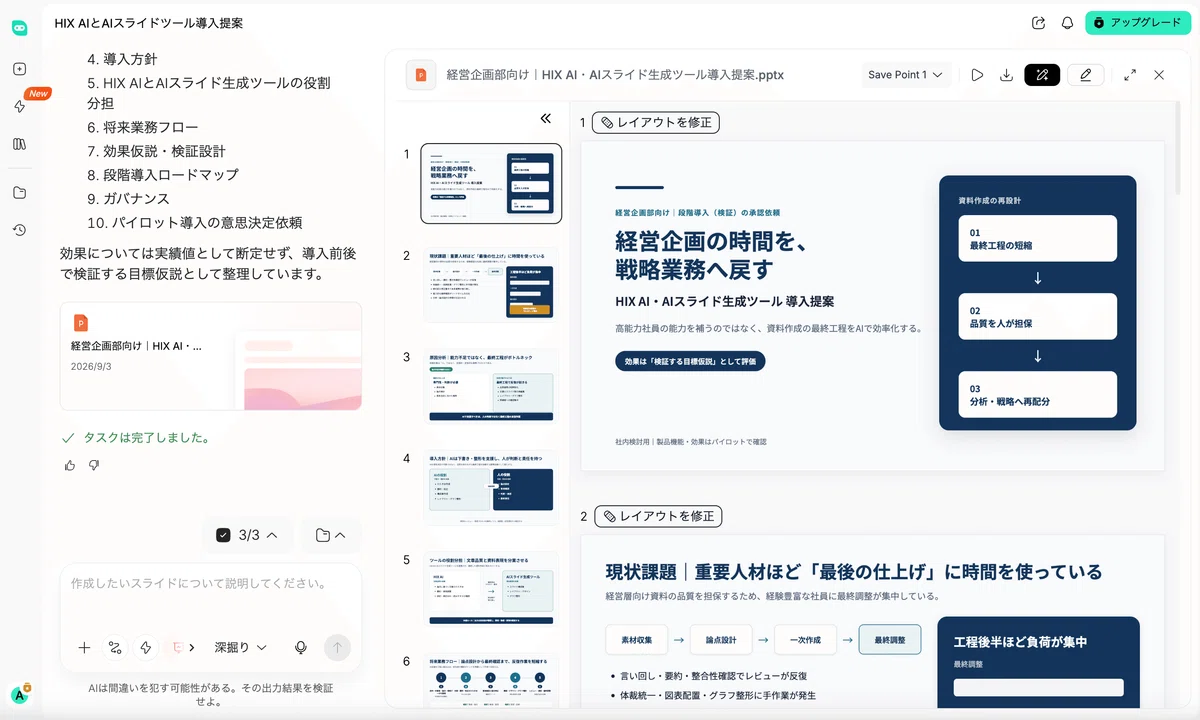The width and height of the screenshot is (1200, 720).
Task: Click the PowerPoint file icon in header
Action: coord(421,75)
